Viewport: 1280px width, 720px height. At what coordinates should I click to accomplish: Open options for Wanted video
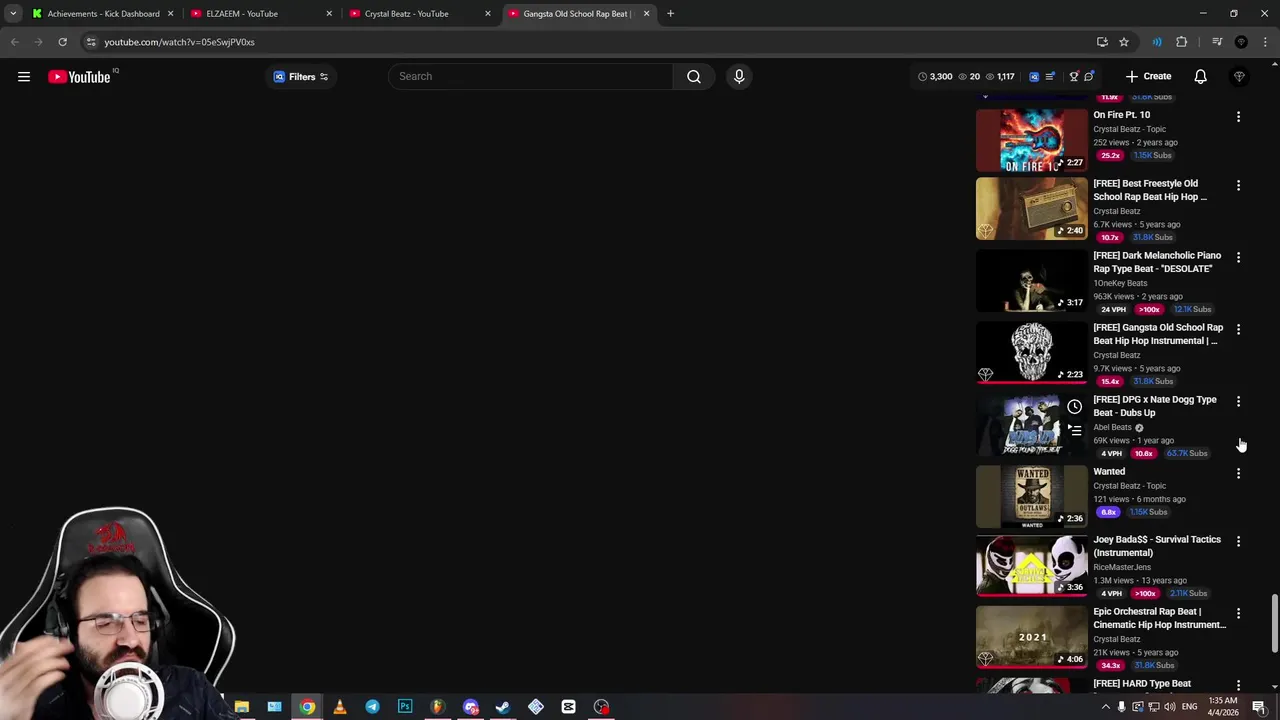[1238, 474]
